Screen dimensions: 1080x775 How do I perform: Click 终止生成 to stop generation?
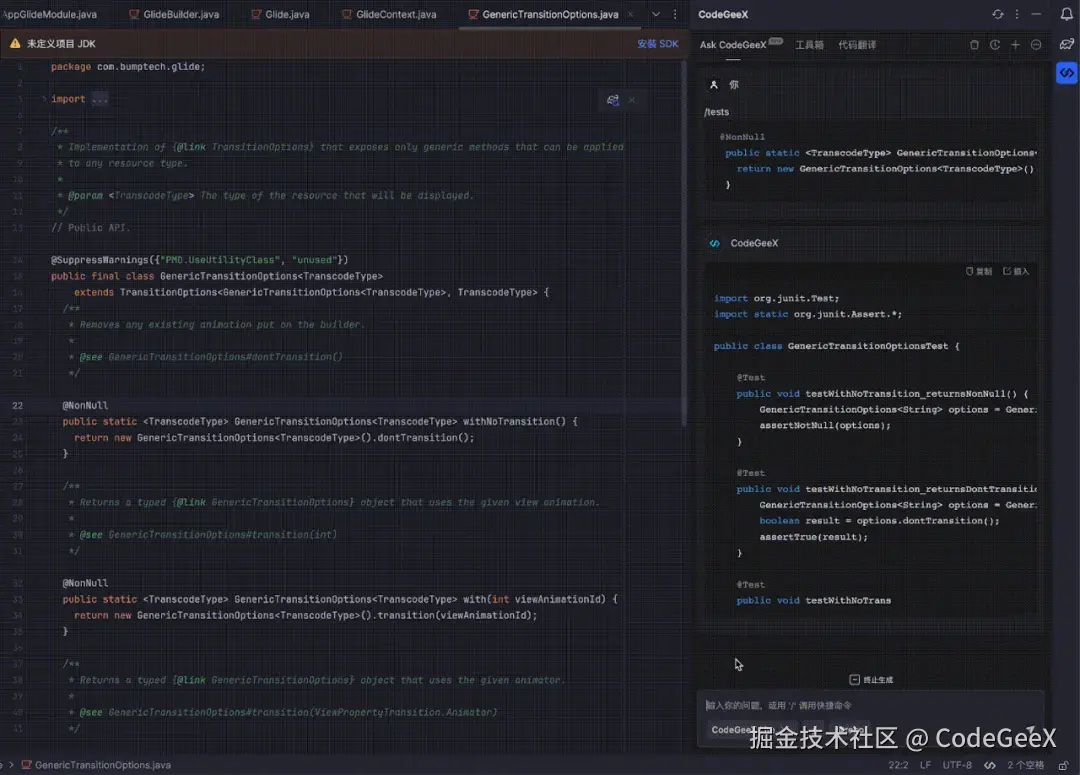(871, 680)
